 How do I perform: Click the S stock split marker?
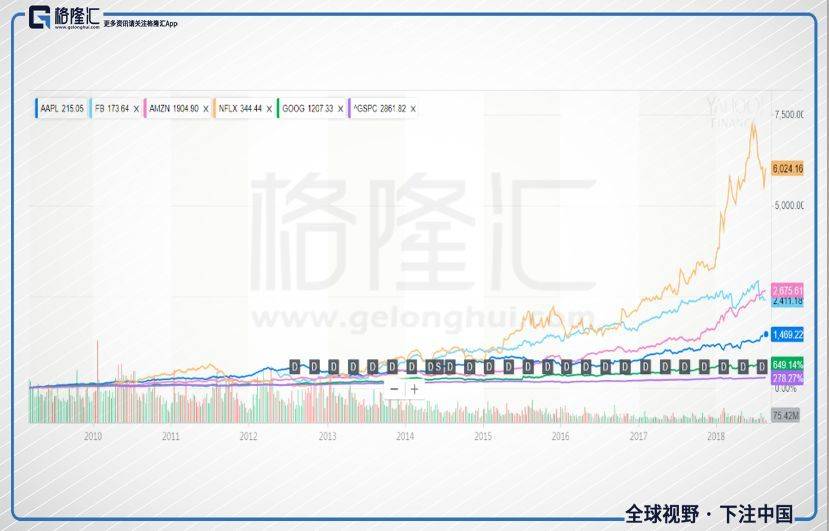(x=438, y=367)
